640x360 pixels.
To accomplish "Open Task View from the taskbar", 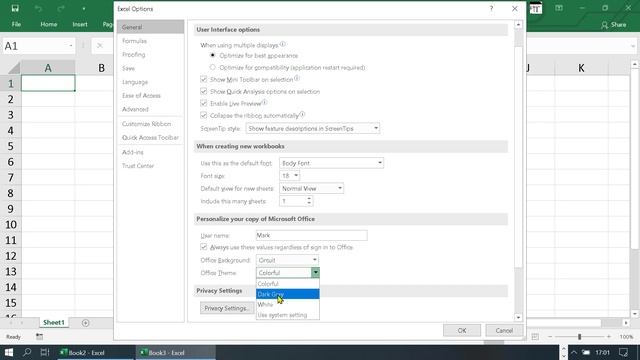I will (x=45, y=352).
